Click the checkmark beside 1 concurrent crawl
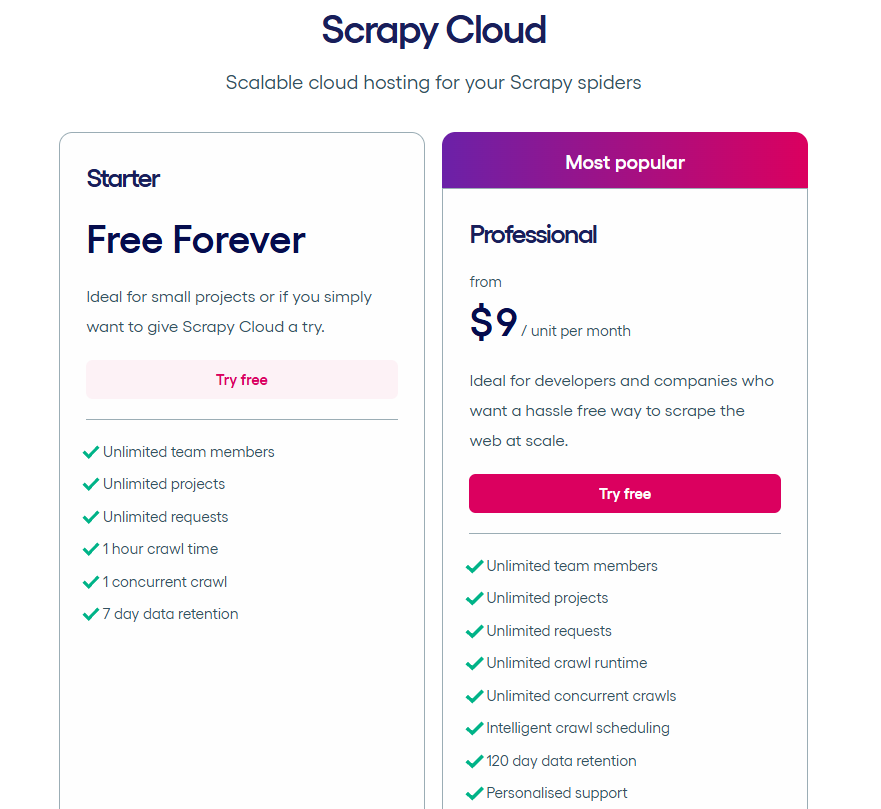 click(x=91, y=581)
